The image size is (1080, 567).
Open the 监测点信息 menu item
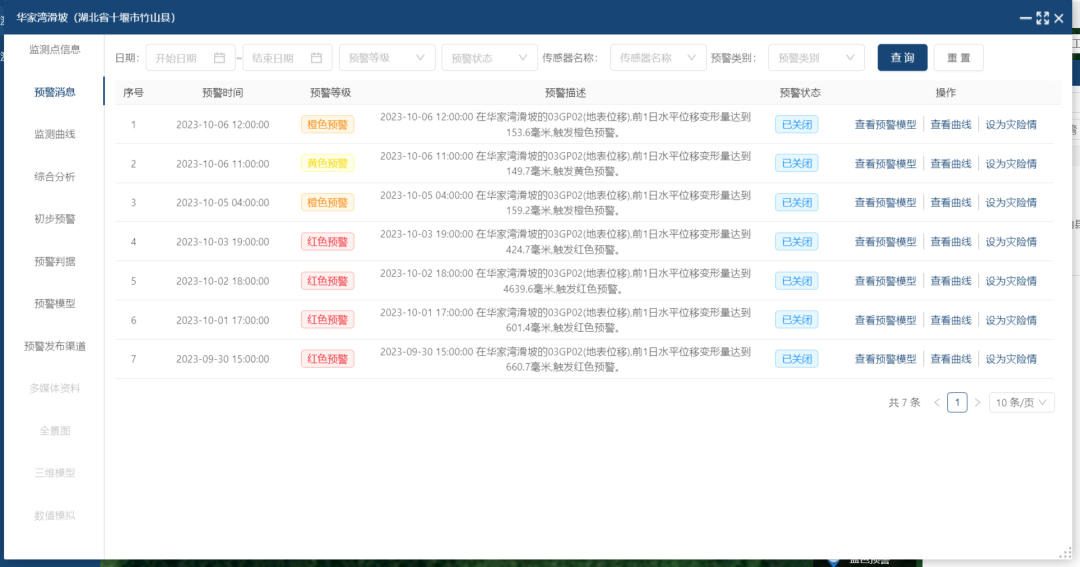tap(54, 50)
